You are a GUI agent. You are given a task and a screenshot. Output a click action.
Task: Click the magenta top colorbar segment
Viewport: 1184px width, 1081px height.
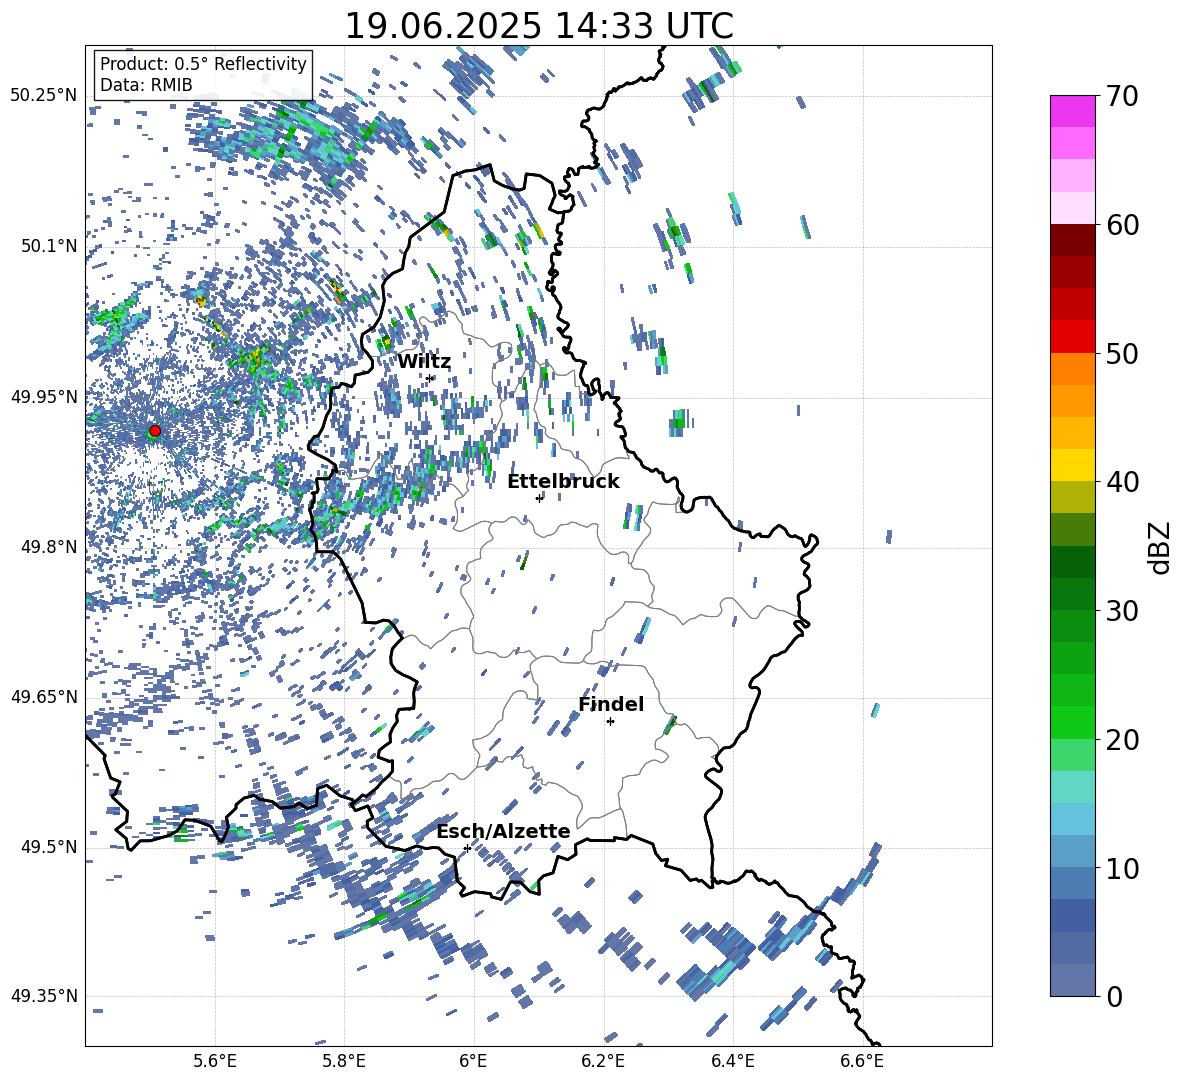pyautogui.click(x=1072, y=111)
